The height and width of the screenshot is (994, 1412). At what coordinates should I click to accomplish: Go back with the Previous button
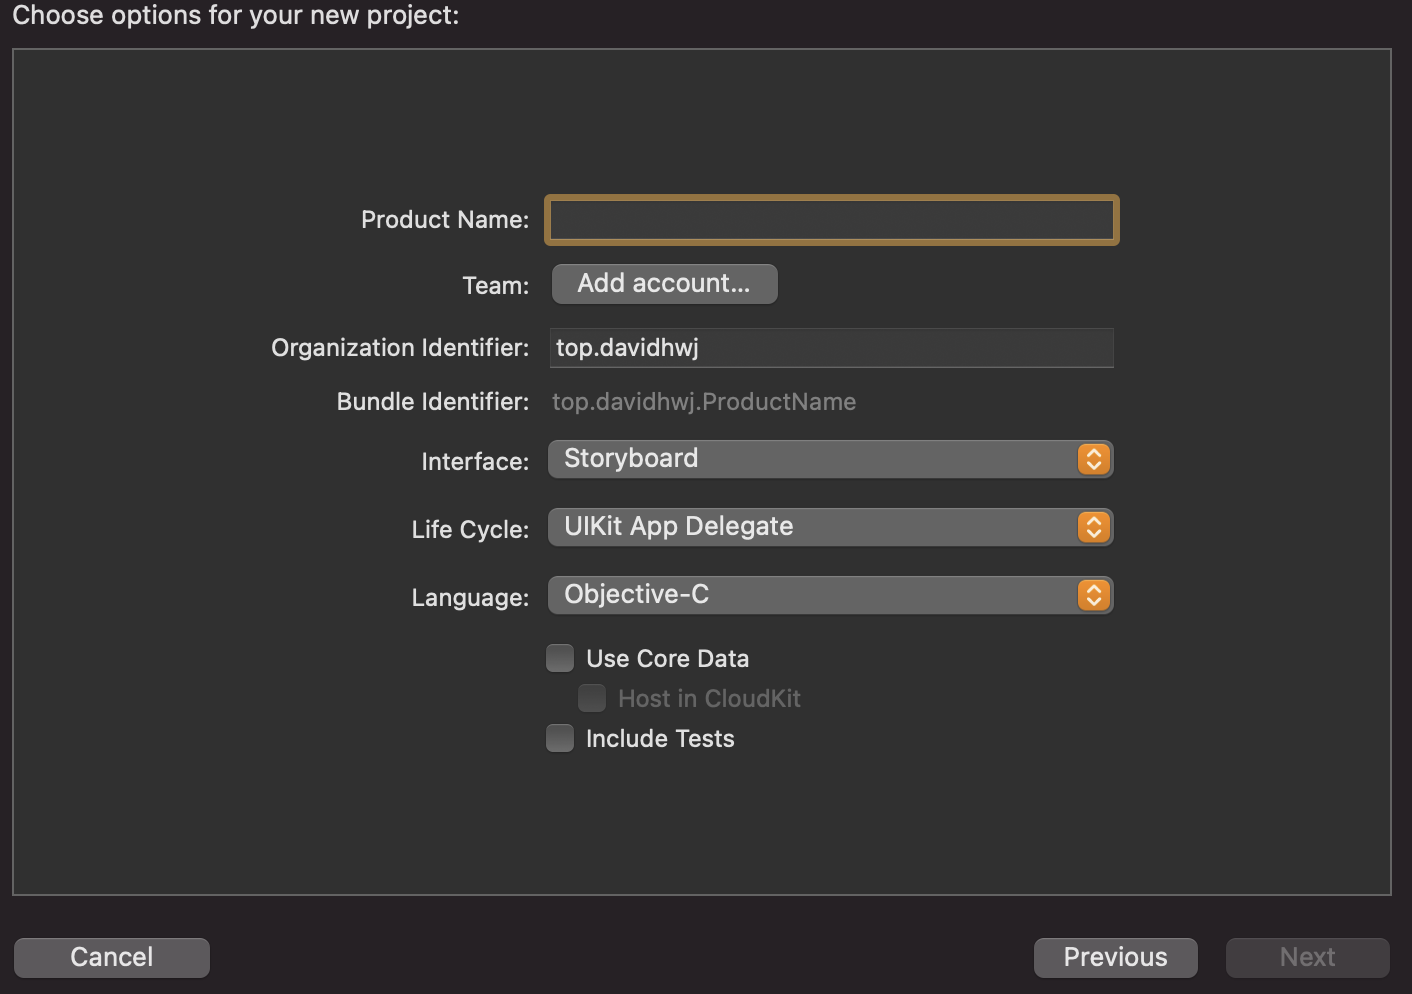coord(1115,957)
